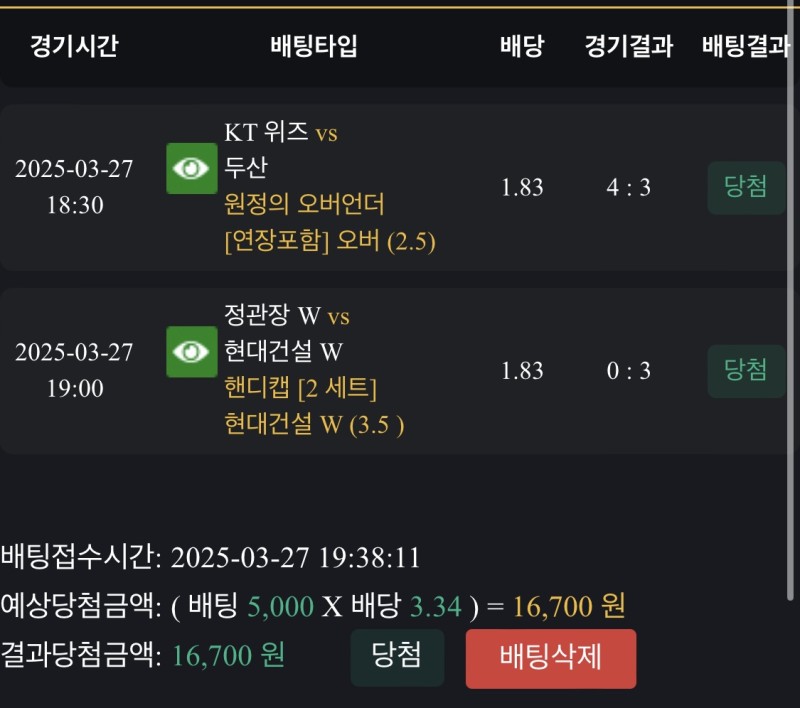This screenshot has height=708, width=800.
Task: Open the KT 위즈 vs match title
Action: tap(281, 132)
